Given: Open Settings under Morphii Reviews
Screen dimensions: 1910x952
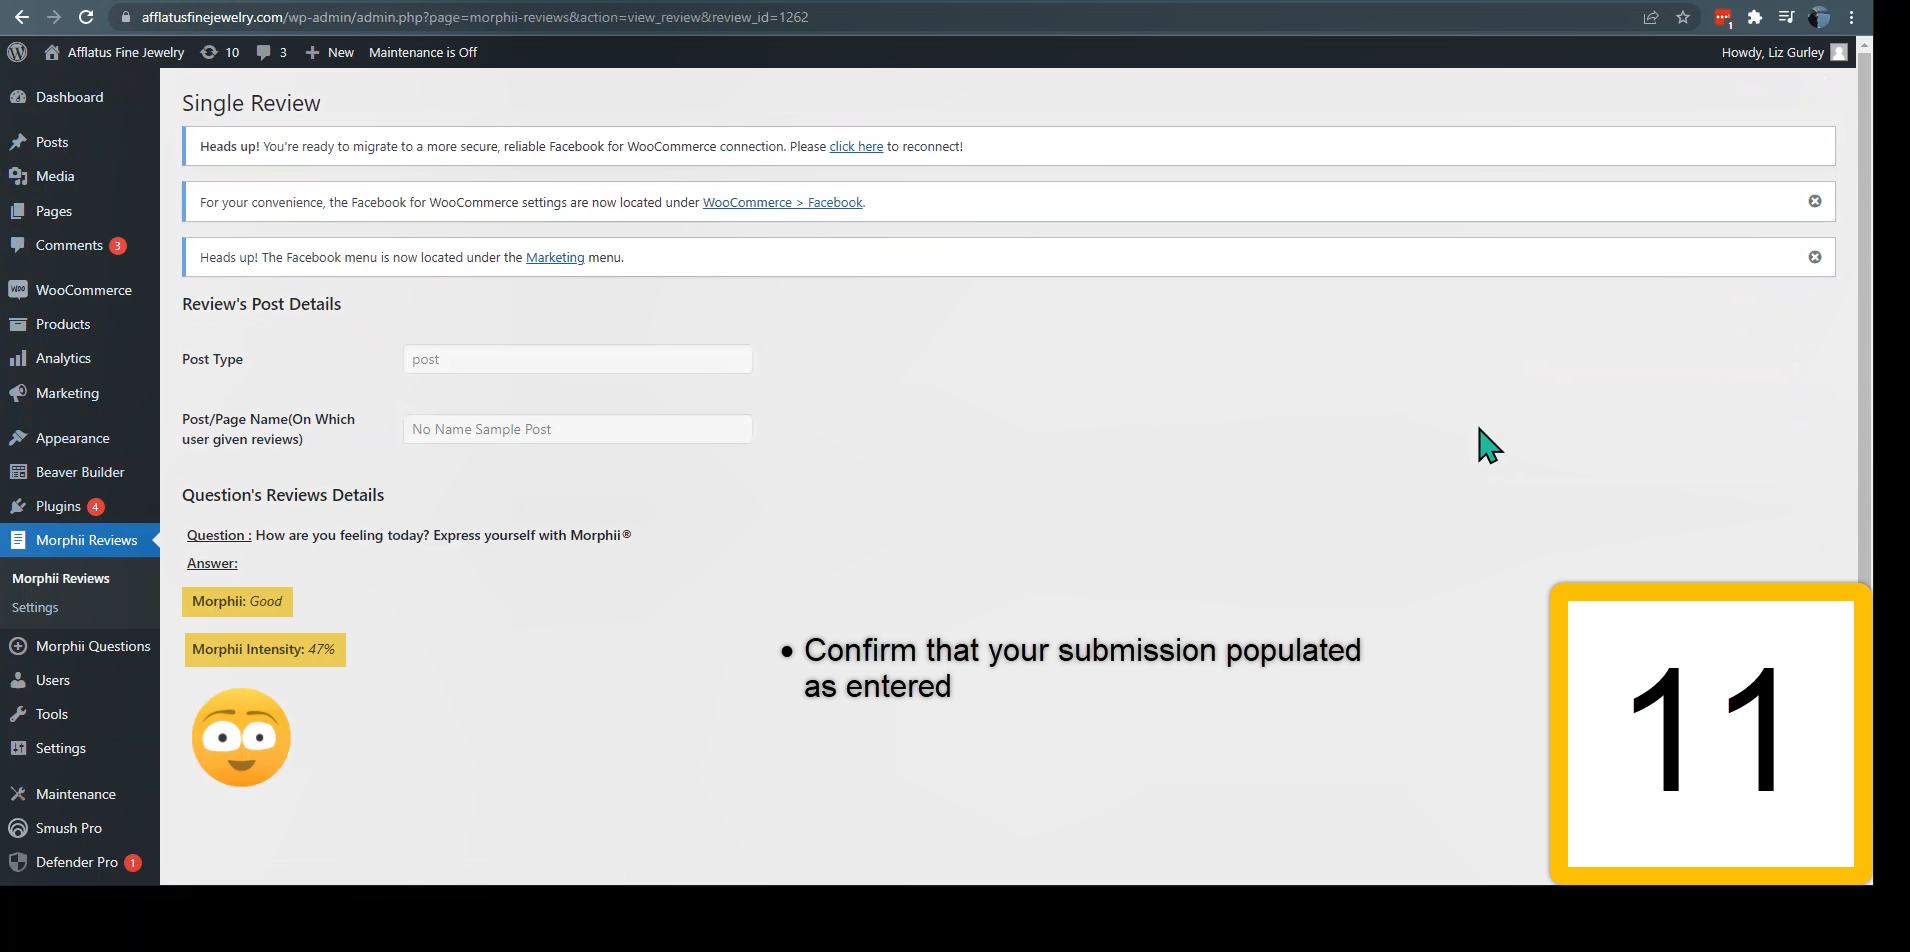Looking at the screenshot, I should point(35,607).
